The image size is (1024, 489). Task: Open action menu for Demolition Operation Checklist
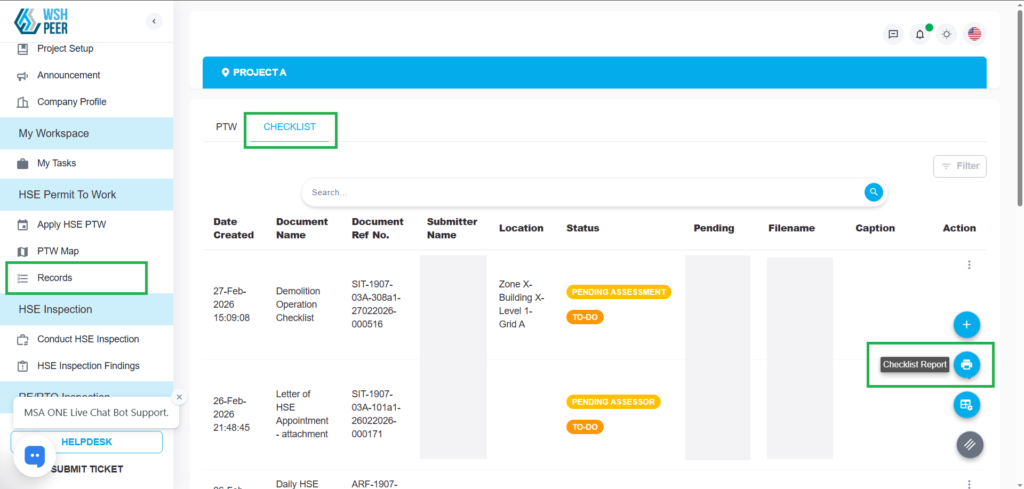[x=968, y=265]
